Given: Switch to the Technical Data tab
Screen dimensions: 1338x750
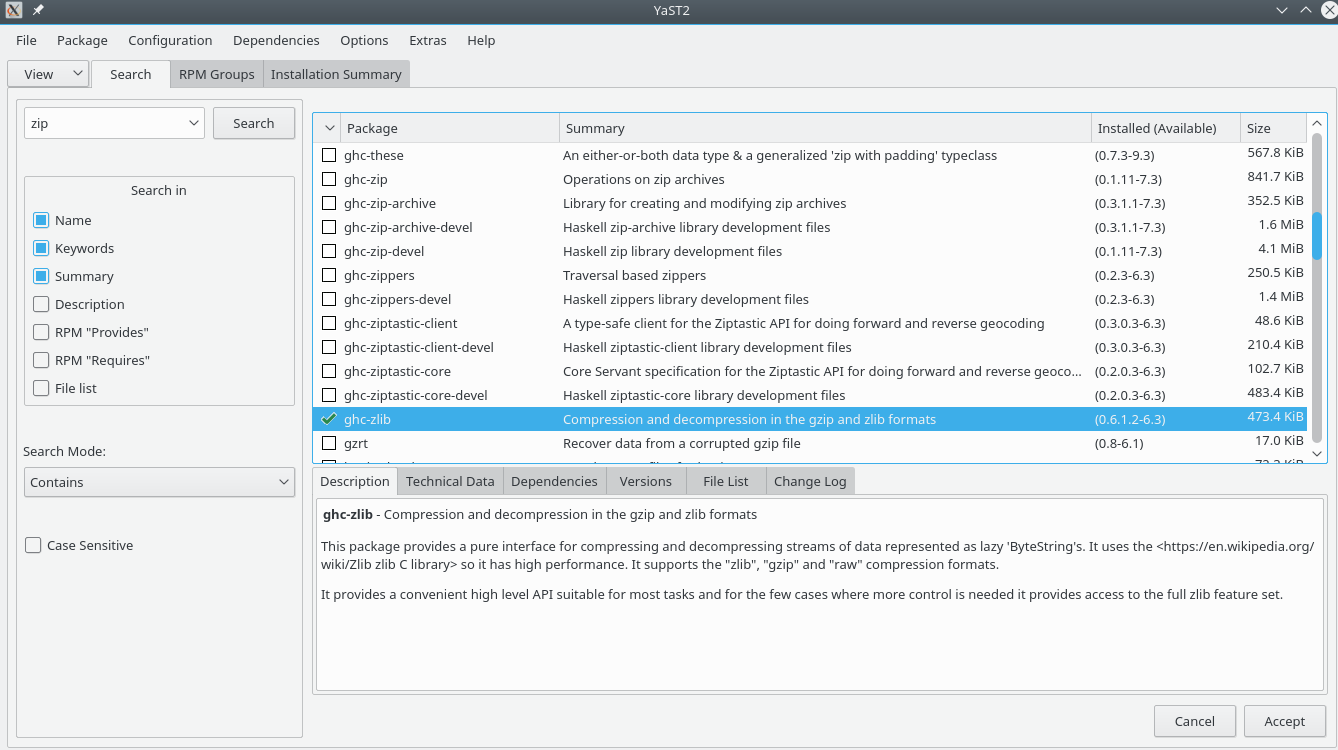Looking at the screenshot, I should (450, 481).
